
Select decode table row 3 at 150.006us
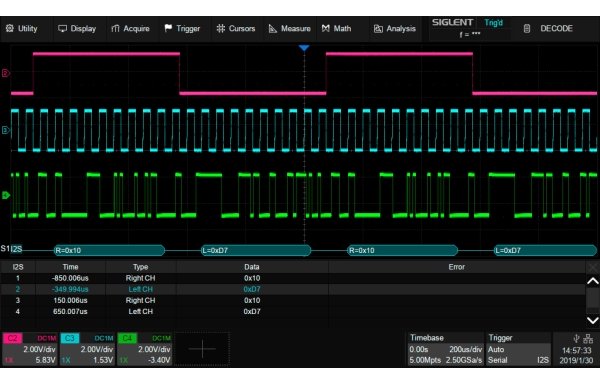(x=293, y=300)
